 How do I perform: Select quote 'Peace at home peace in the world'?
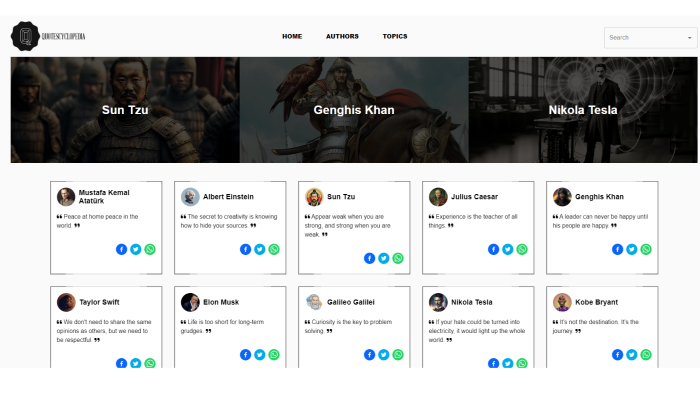[97, 221]
